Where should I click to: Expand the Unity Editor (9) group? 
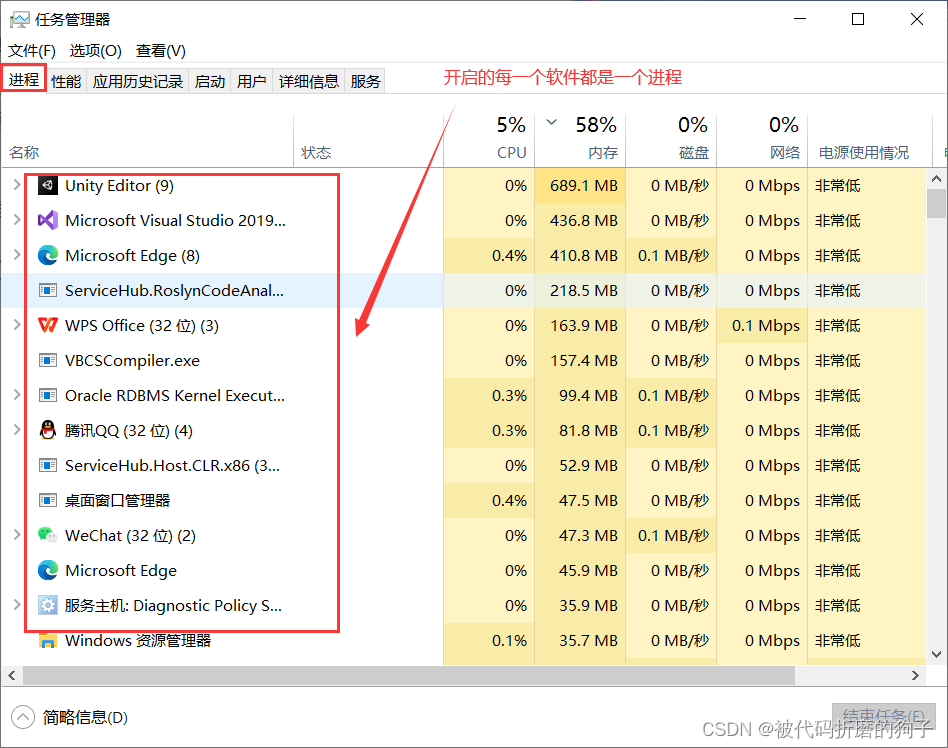pos(17,185)
